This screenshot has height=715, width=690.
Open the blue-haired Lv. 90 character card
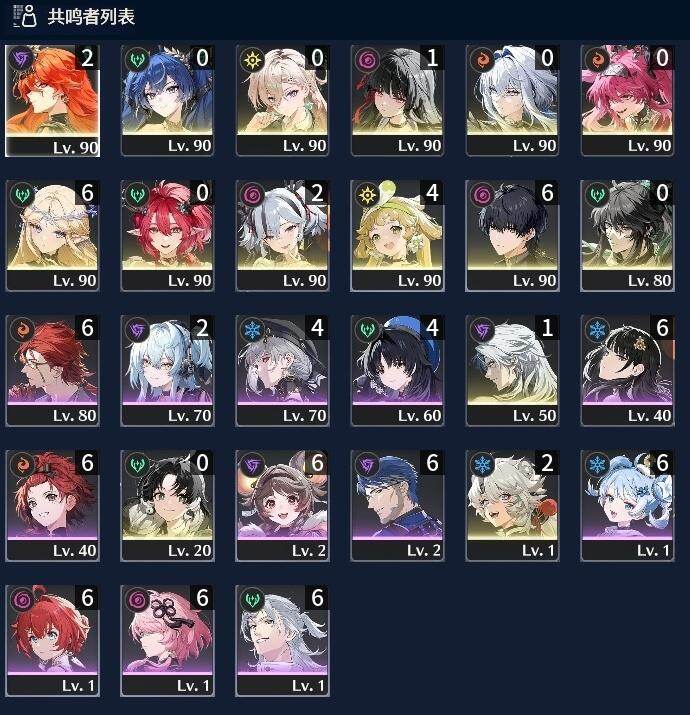[x=167, y=101]
